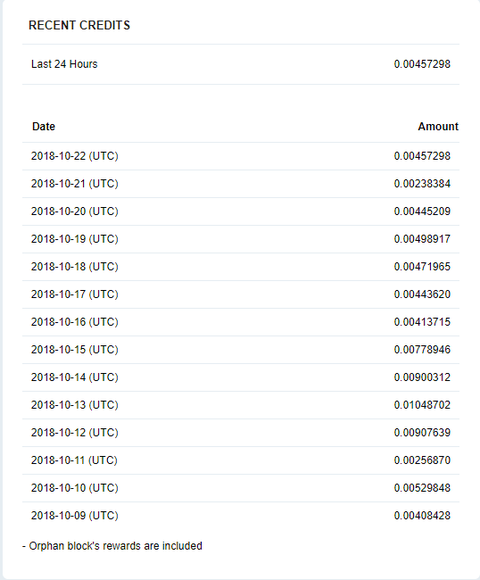Click the Amount column header
The height and width of the screenshot is (580, 480).
[438, 127]
